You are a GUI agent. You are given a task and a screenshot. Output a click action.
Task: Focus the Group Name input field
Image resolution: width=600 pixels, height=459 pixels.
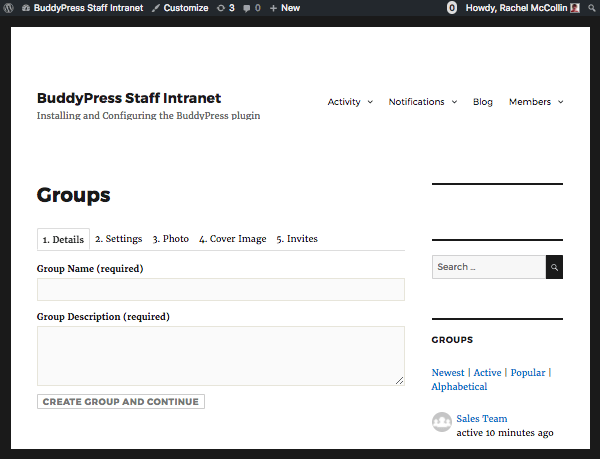point(221,290)
